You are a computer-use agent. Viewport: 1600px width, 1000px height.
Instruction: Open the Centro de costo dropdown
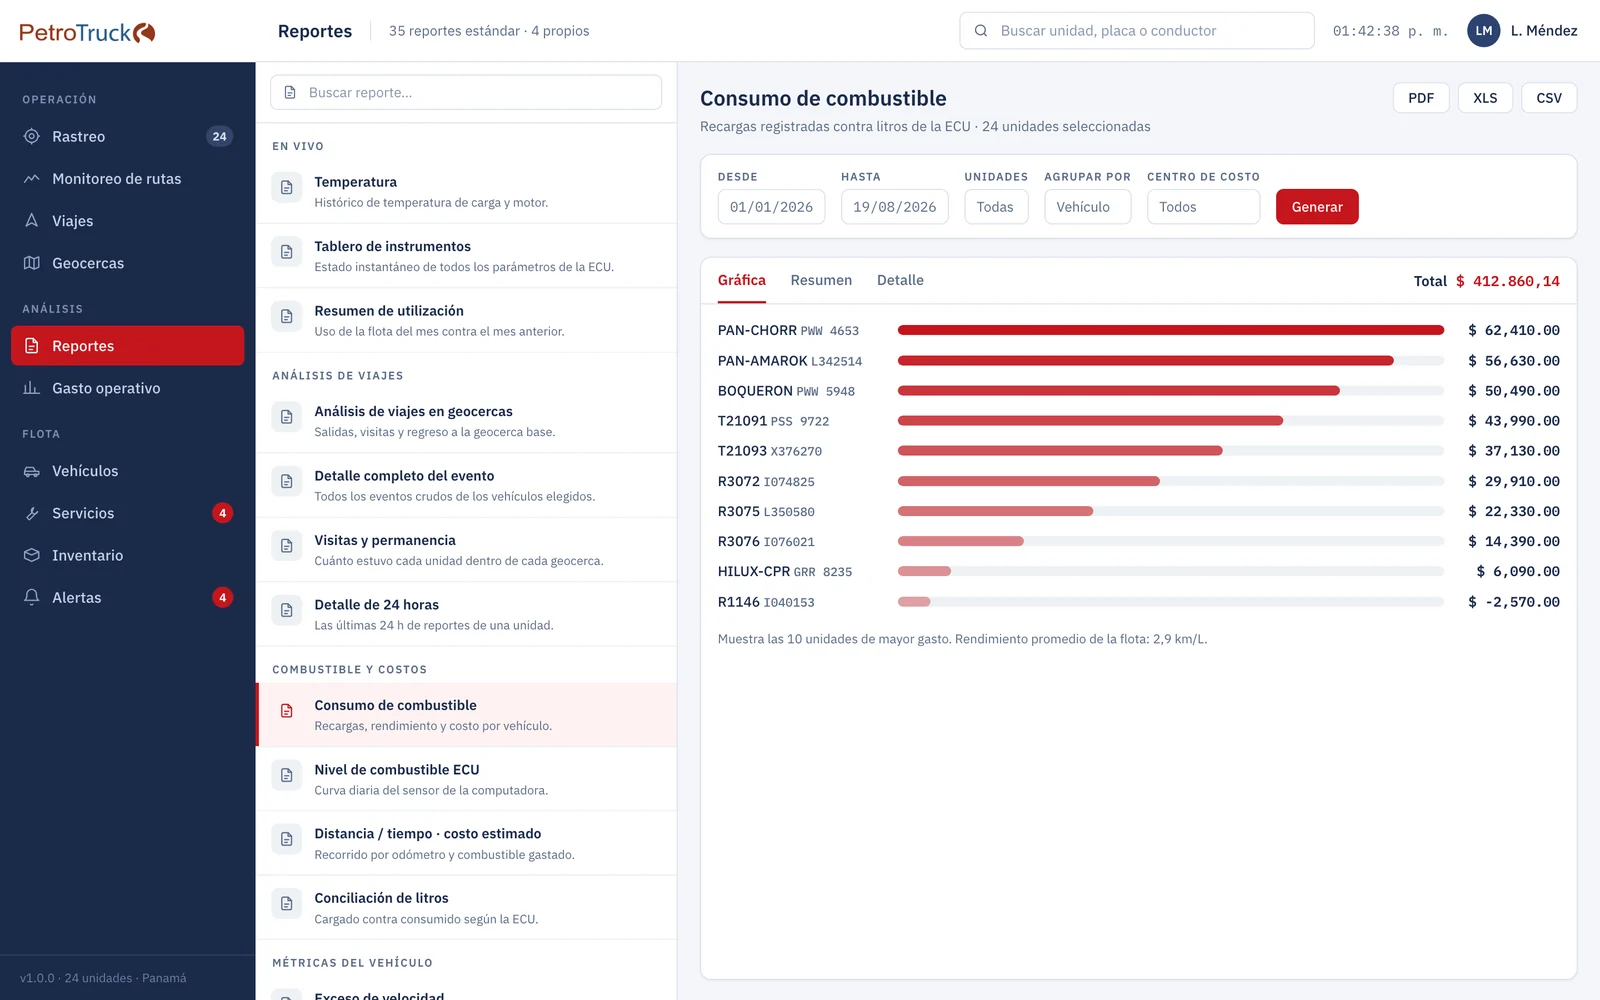pos(1203,207)
